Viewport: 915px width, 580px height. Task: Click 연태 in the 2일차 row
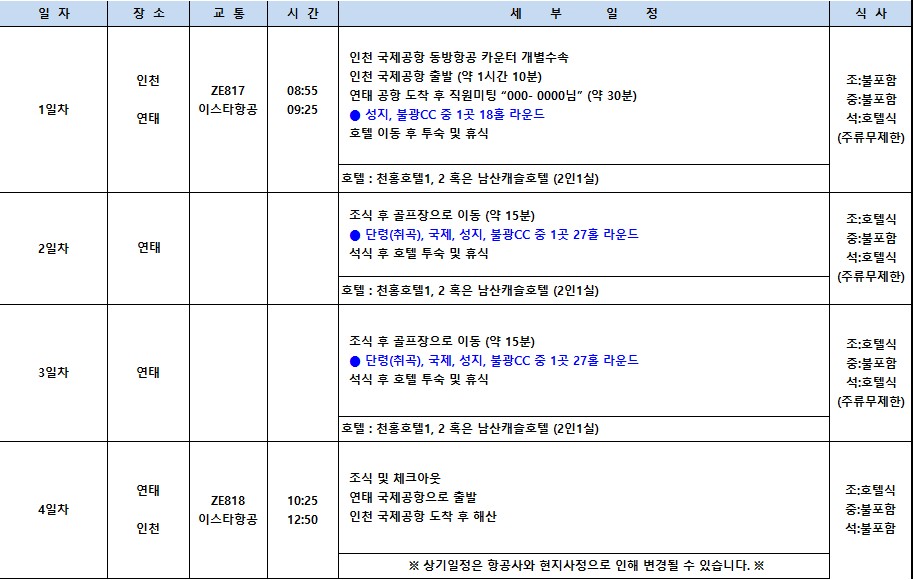(148, 247)
